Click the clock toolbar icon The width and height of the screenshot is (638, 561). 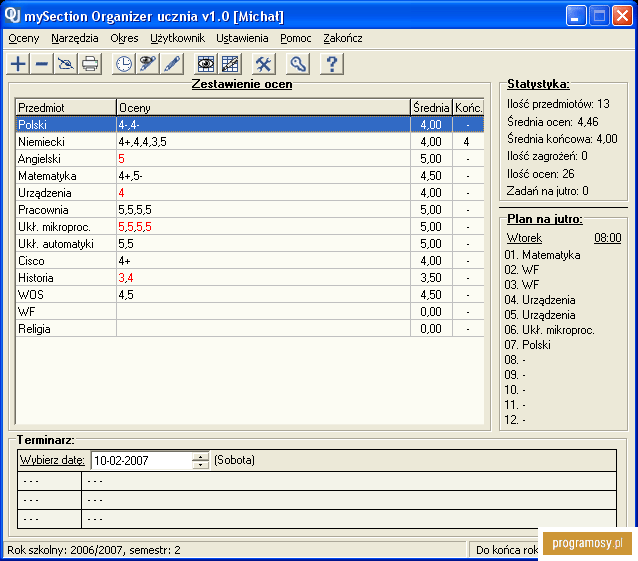pos(124,64)
